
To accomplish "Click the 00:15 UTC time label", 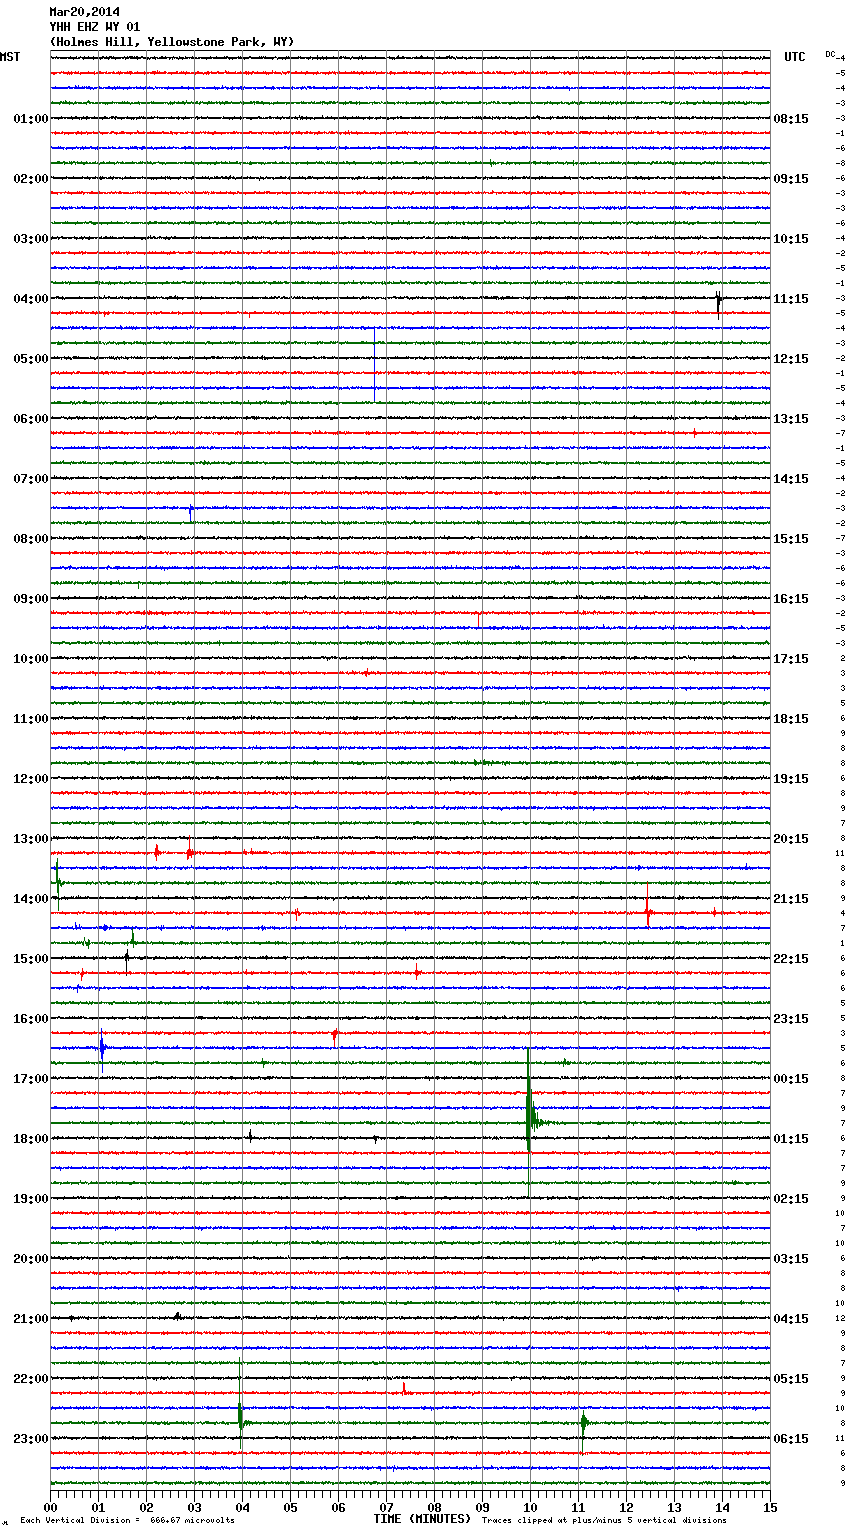I will point(791,1079).
